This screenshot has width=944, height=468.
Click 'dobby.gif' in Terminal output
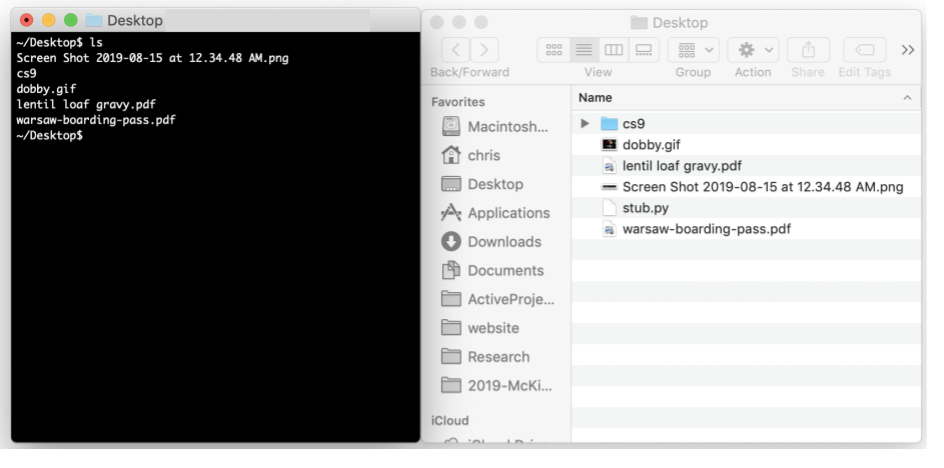click(x=46, y=89)
